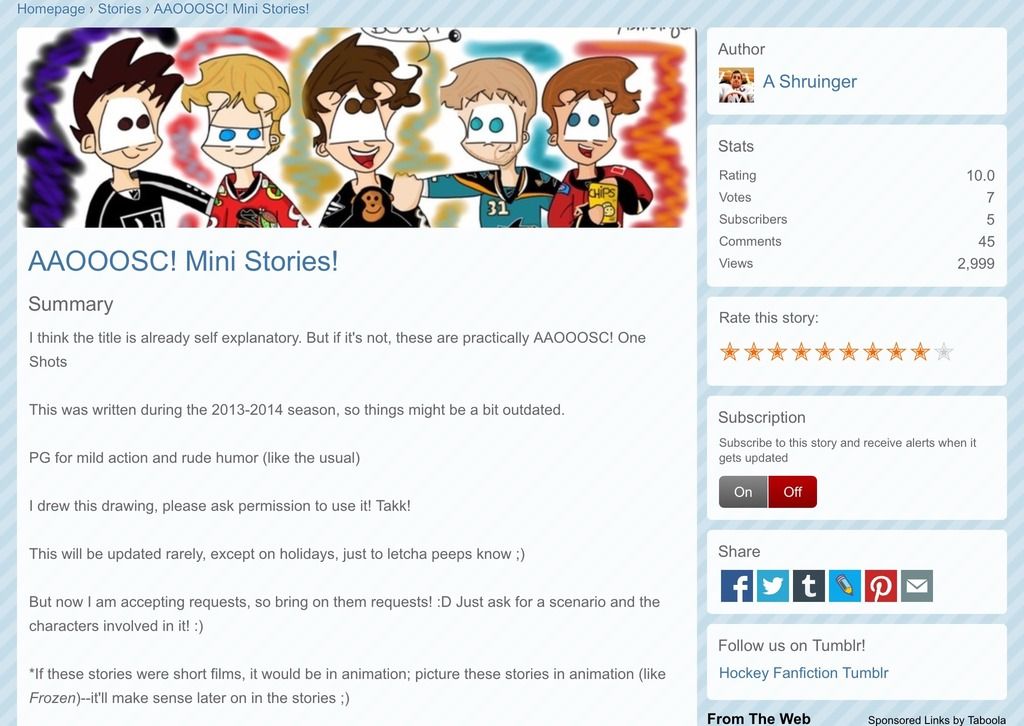
Task: Open Stories in breadcrumb trail
Action: point(119,9)
